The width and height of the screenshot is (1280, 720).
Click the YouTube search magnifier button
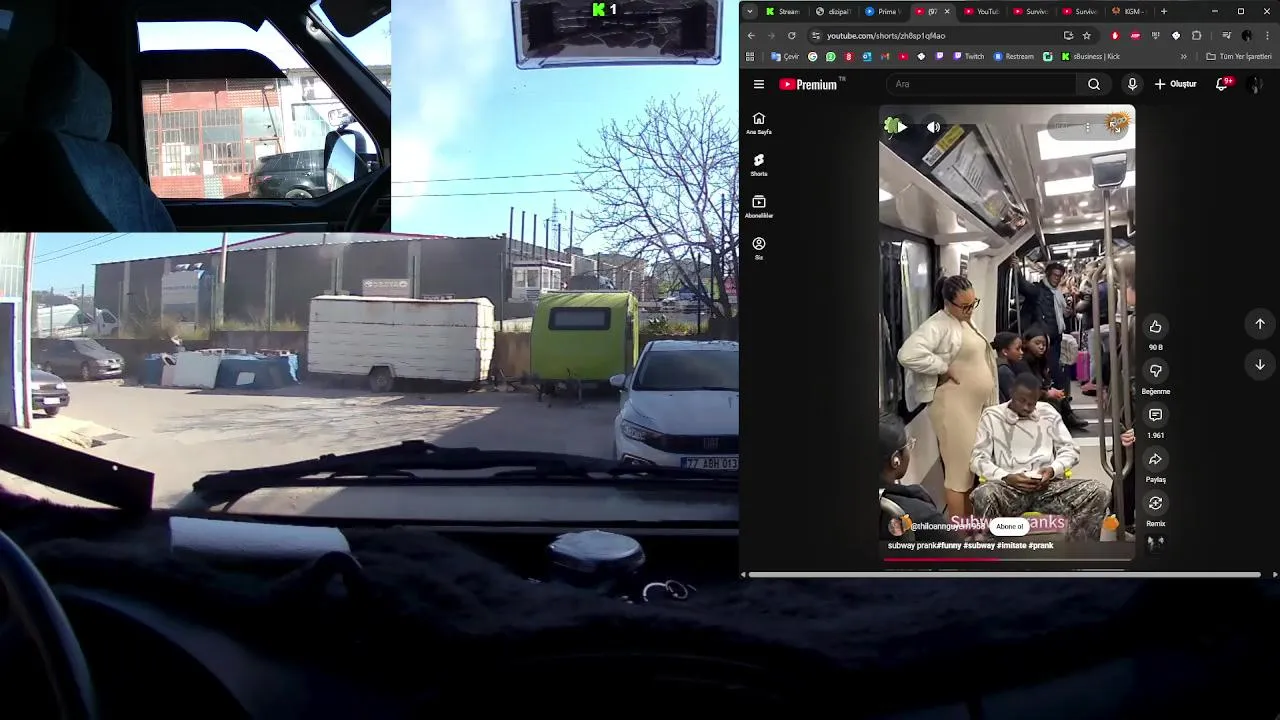tap(1094, 85)
